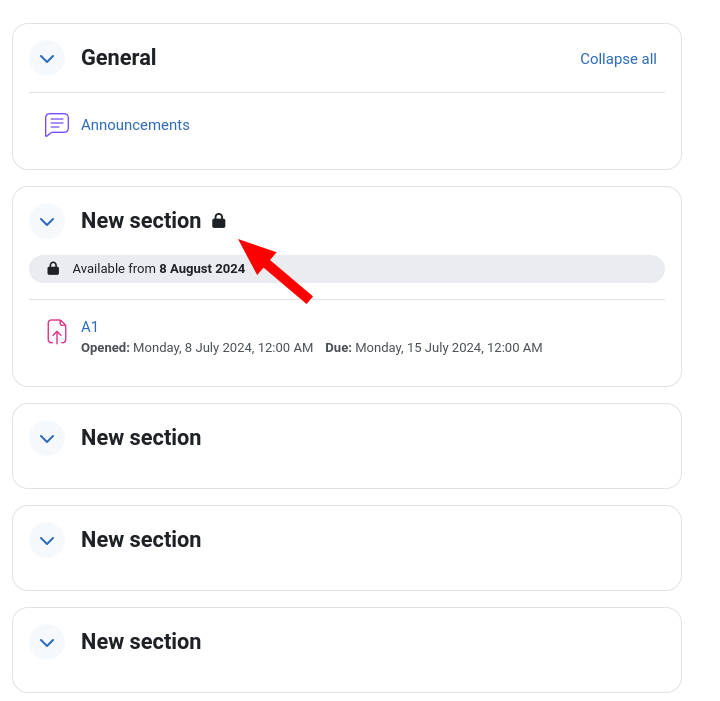Select the locked New section heading text
Screen dimensions: 720x701
click(141, 221)
